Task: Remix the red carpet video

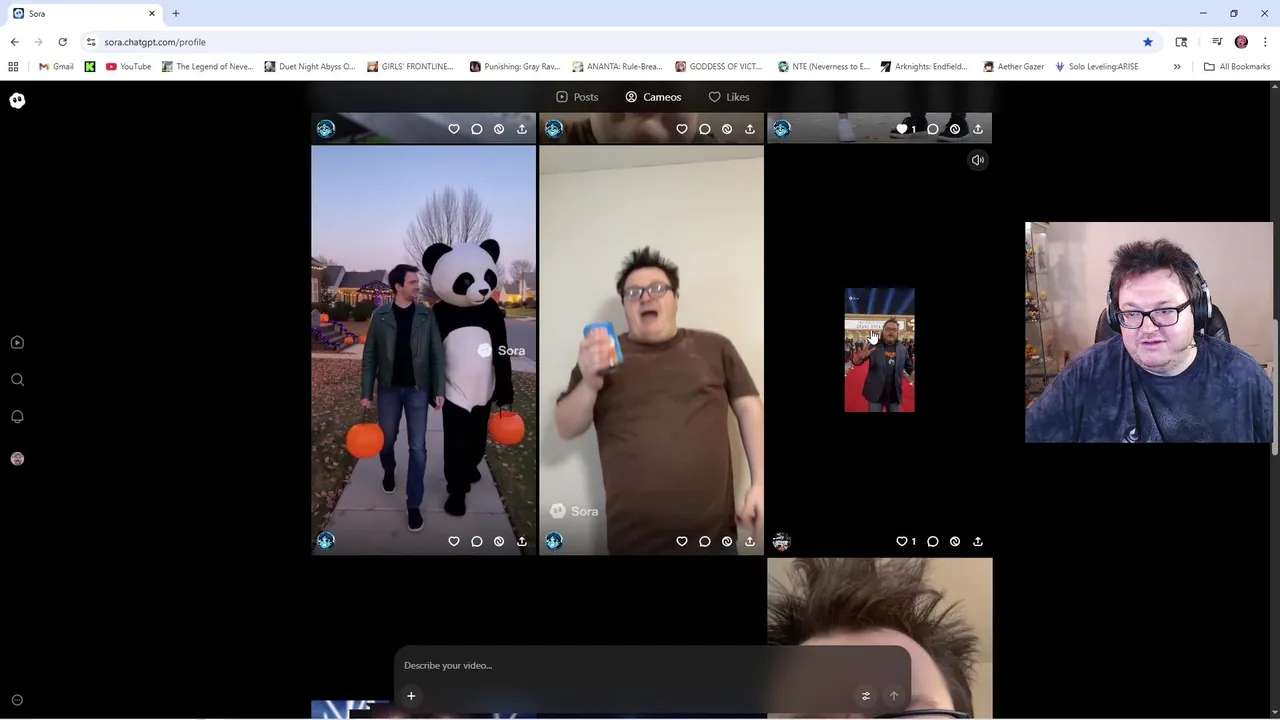Action: (x=955, y=541)
